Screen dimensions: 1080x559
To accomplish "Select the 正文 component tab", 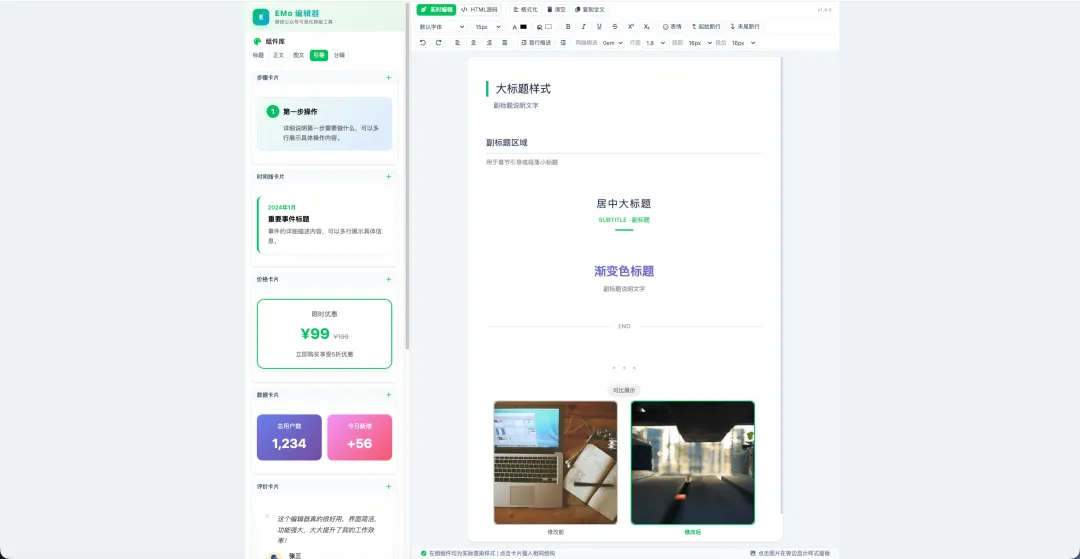I will (x=278, y=55).
